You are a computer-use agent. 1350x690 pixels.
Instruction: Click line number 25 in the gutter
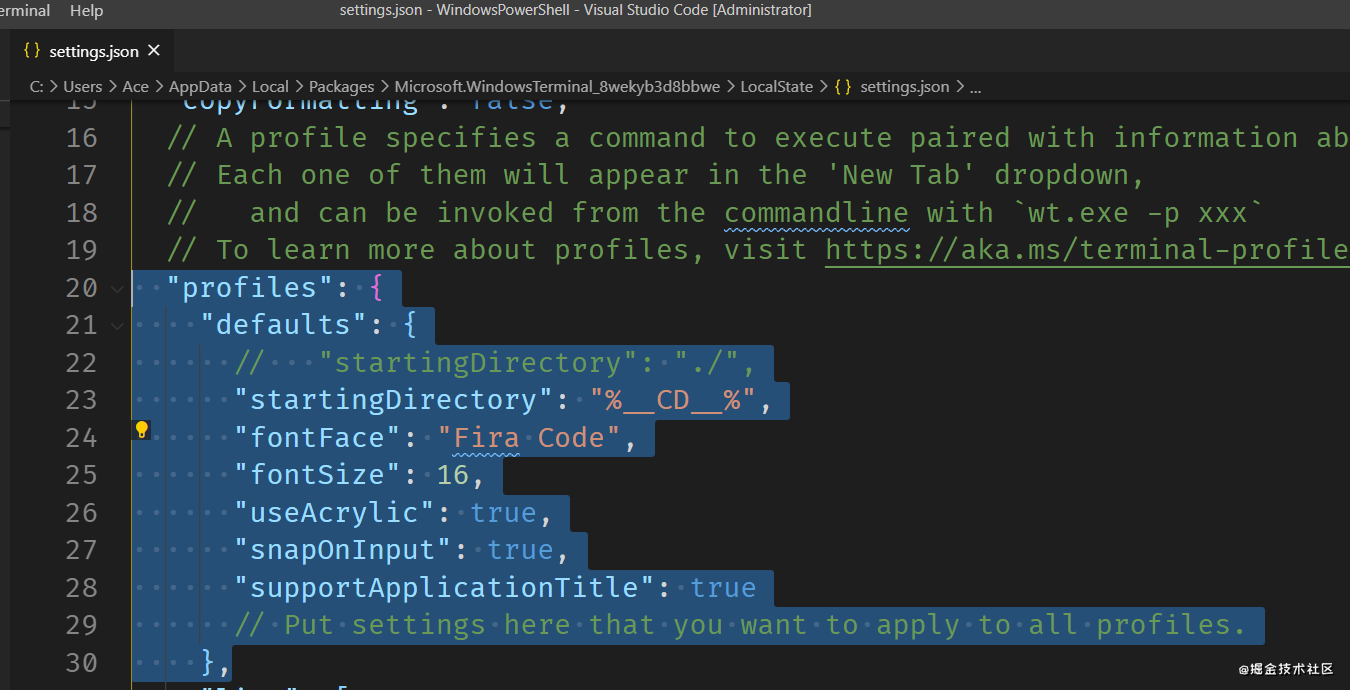coord(82,475)
